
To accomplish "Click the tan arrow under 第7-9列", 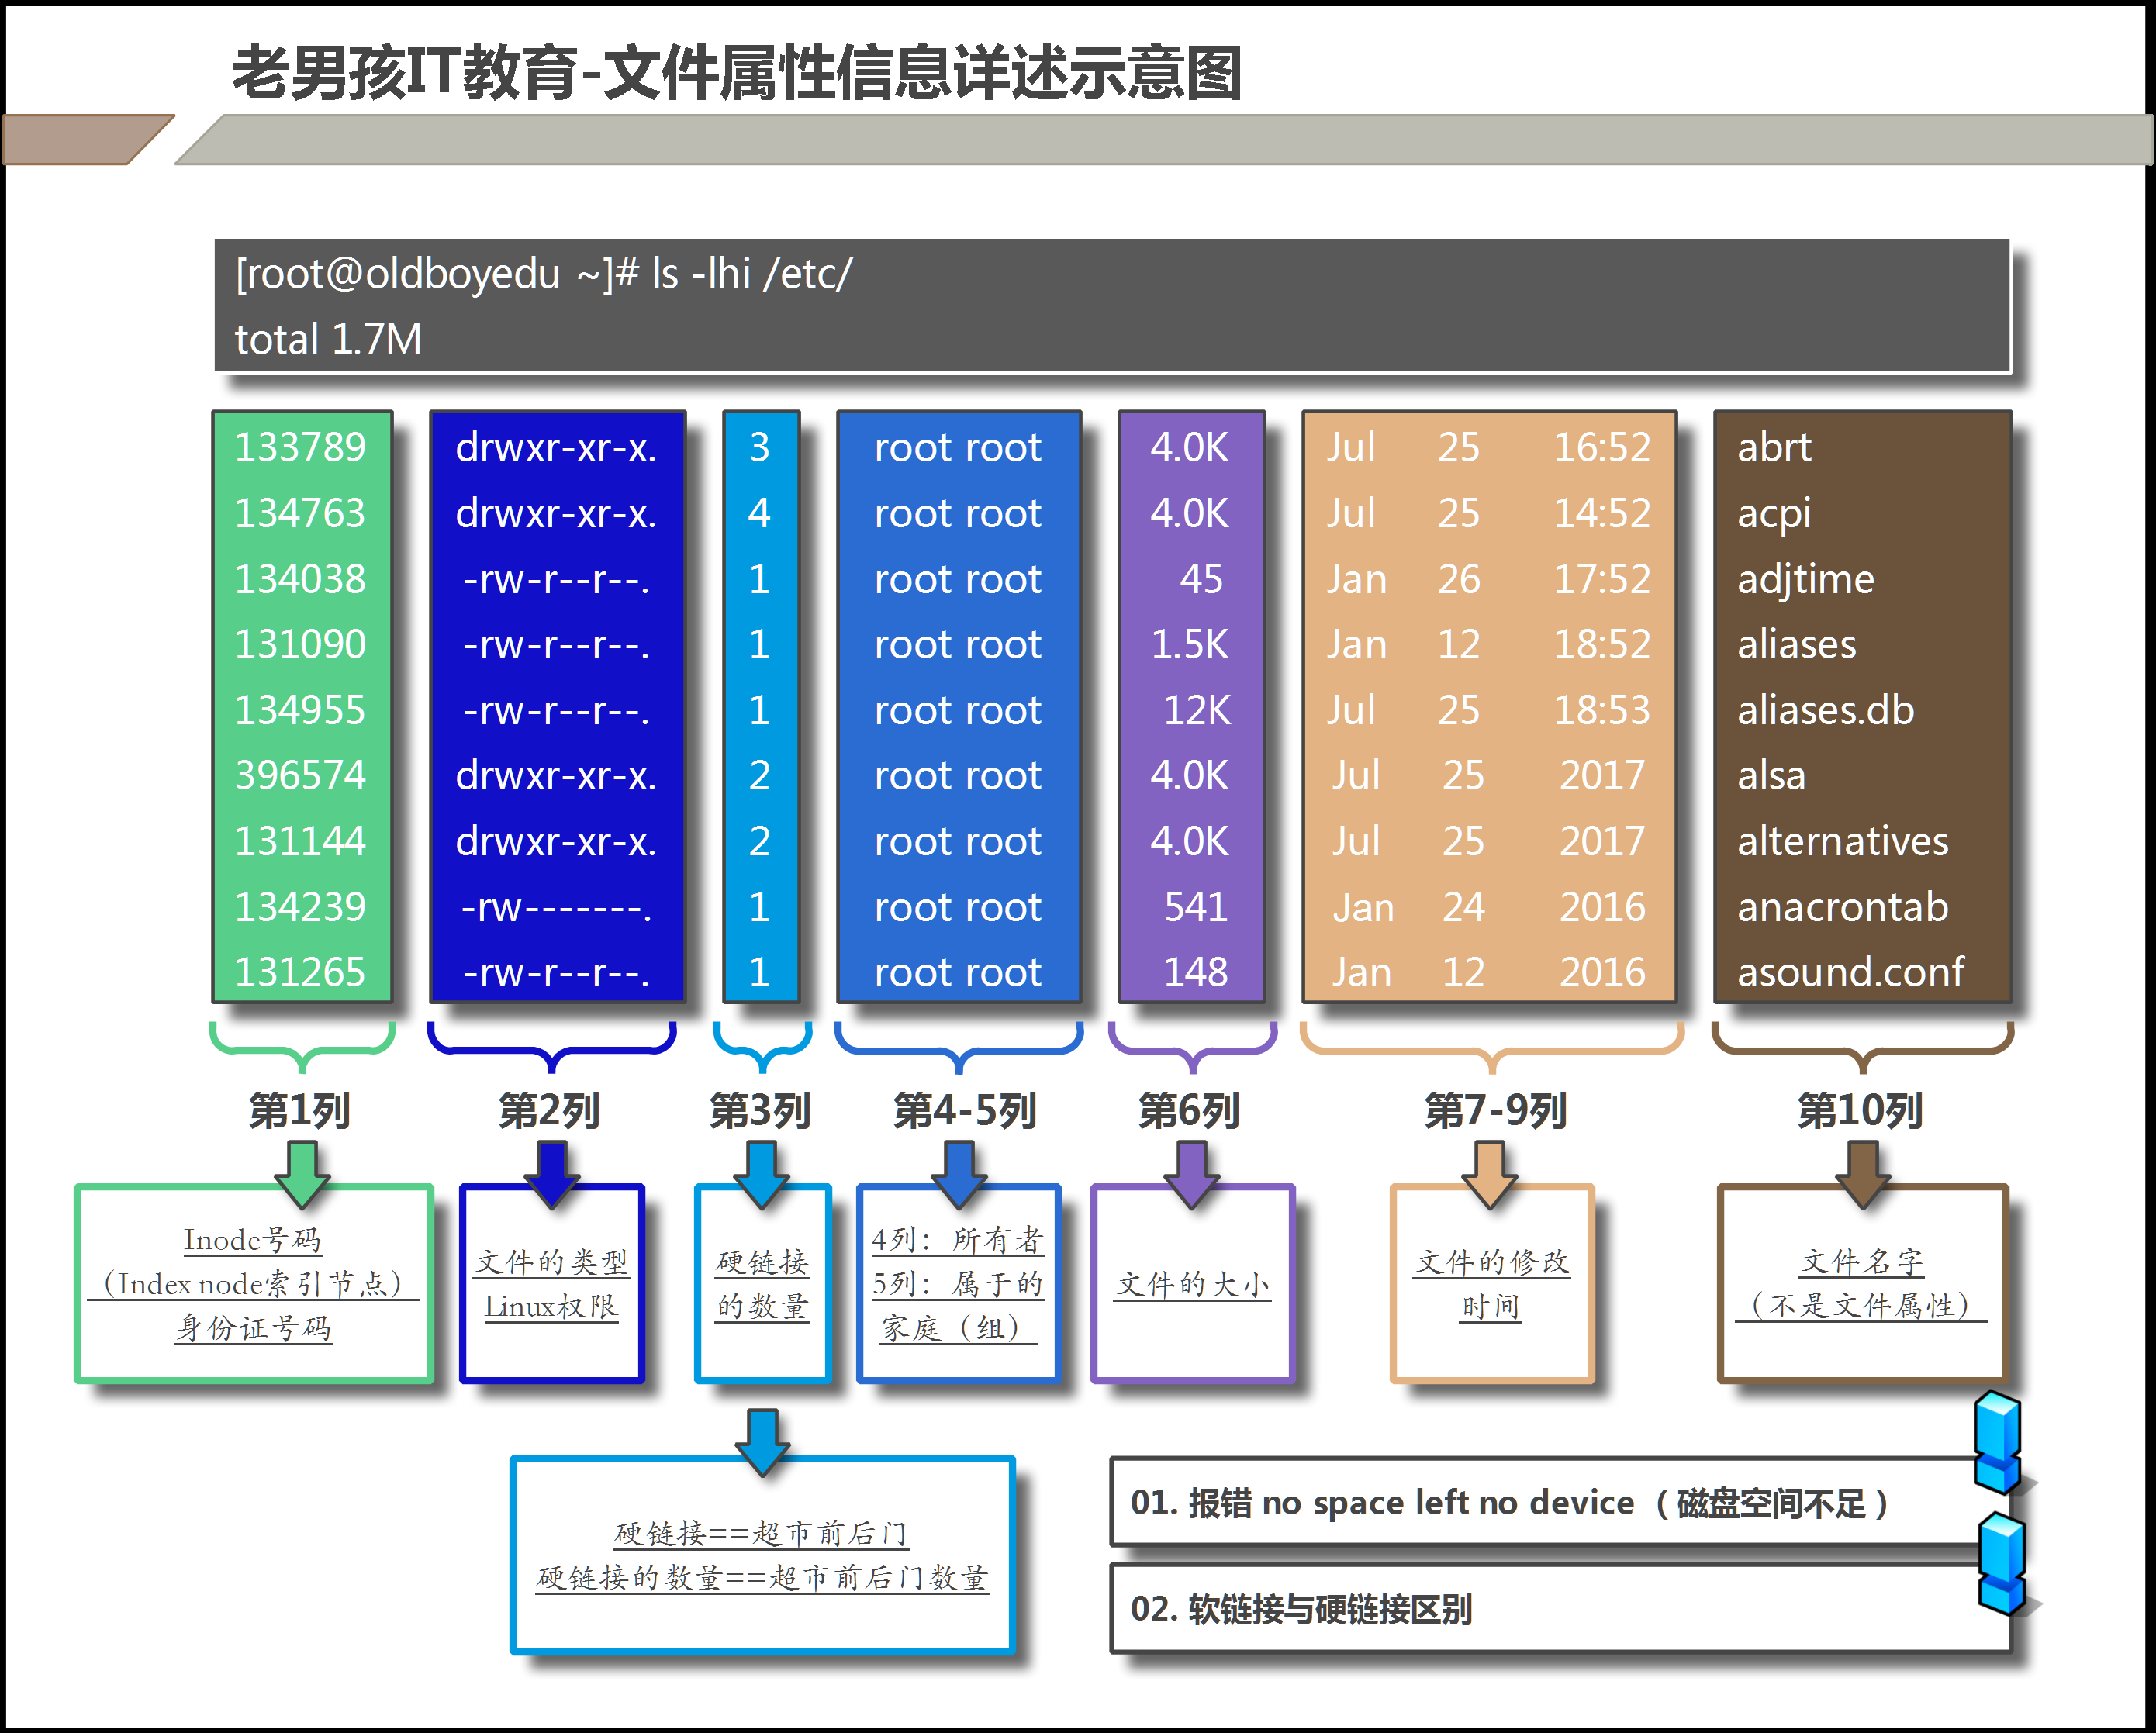I will point(1490,1172).
